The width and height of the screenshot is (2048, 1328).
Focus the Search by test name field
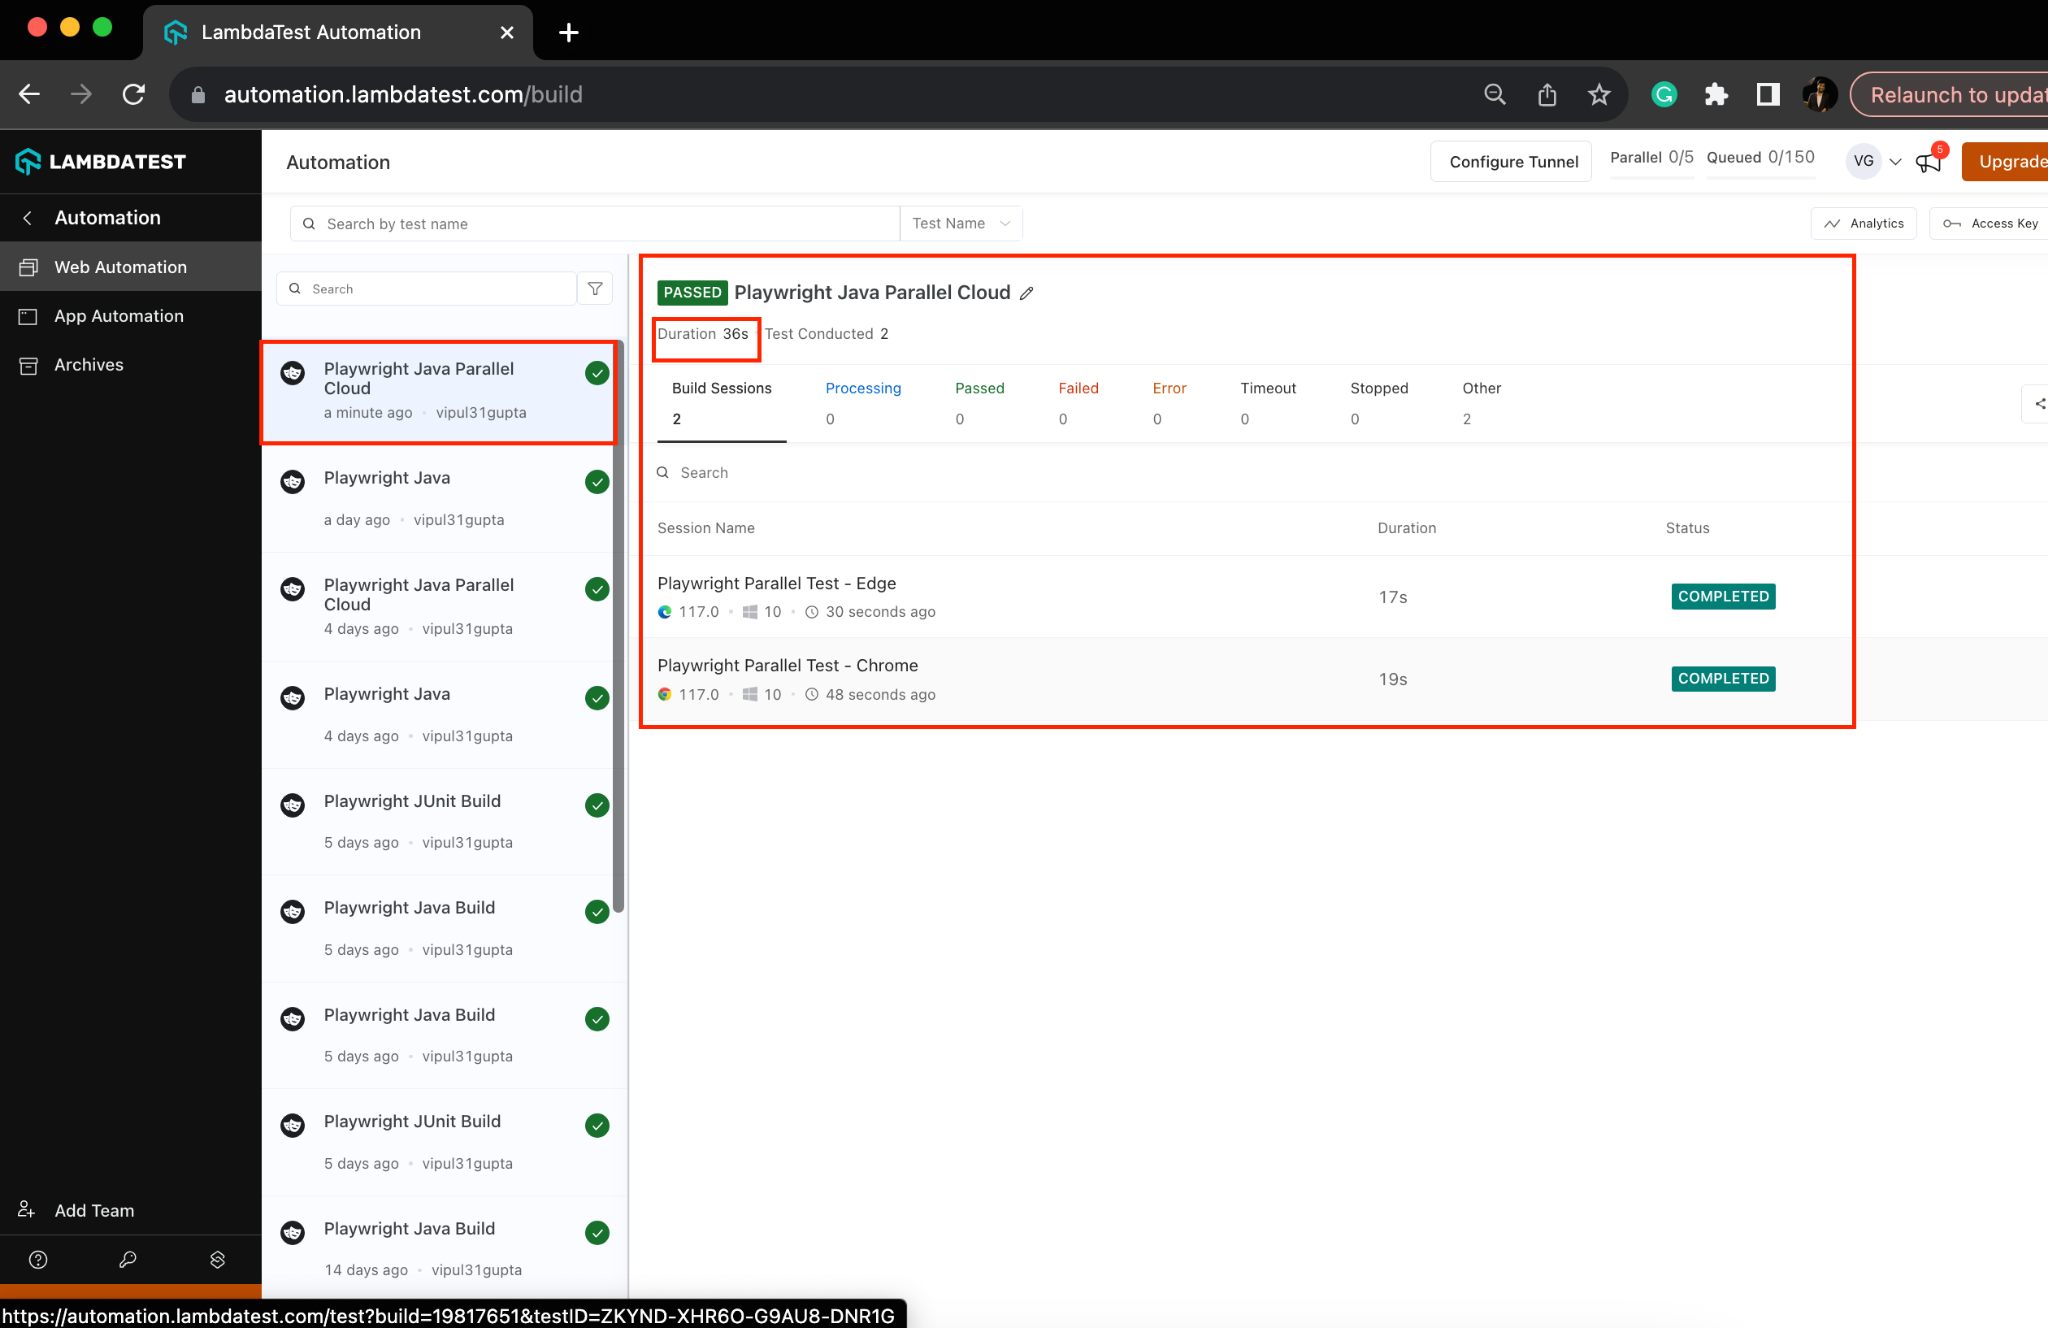tap(595, 224)
